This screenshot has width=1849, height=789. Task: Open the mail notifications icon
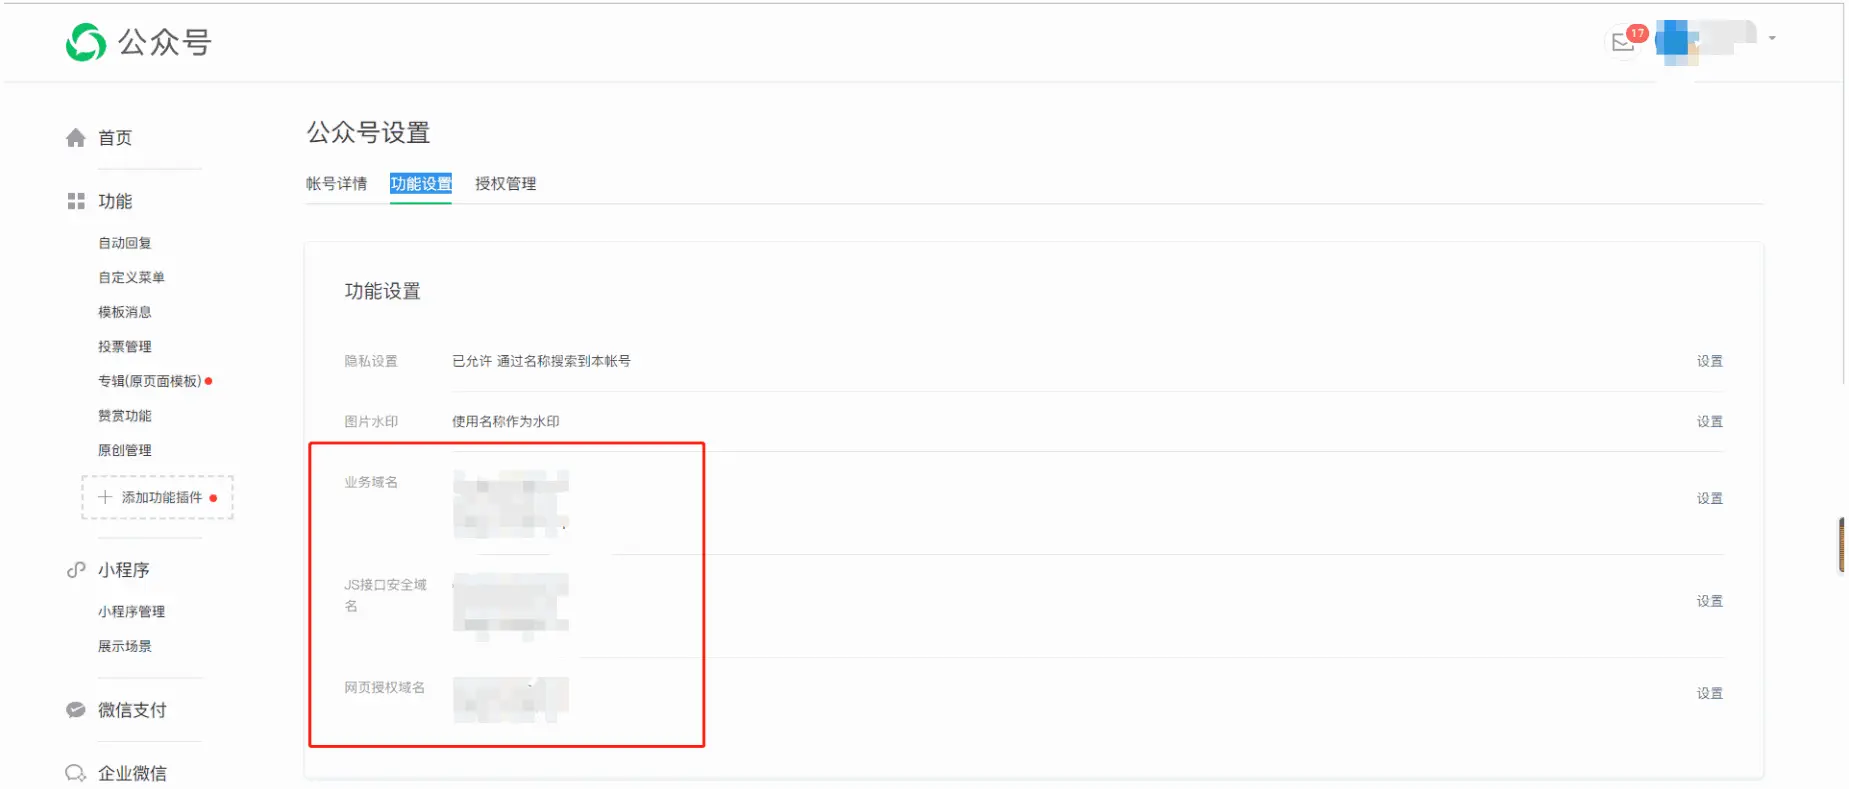point(1623,42)
